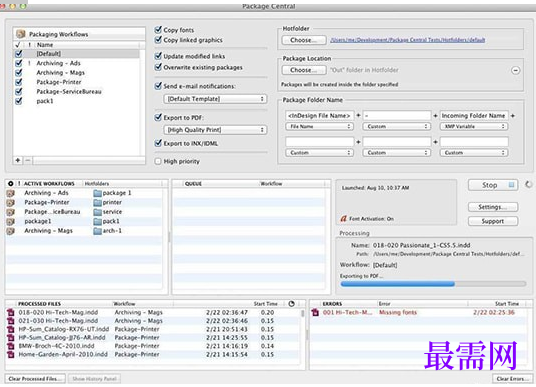The height and width of the screenshot is (387, 536).
Task: Click workflow icon beside Archiving - Mags active row
Action: 11,231
